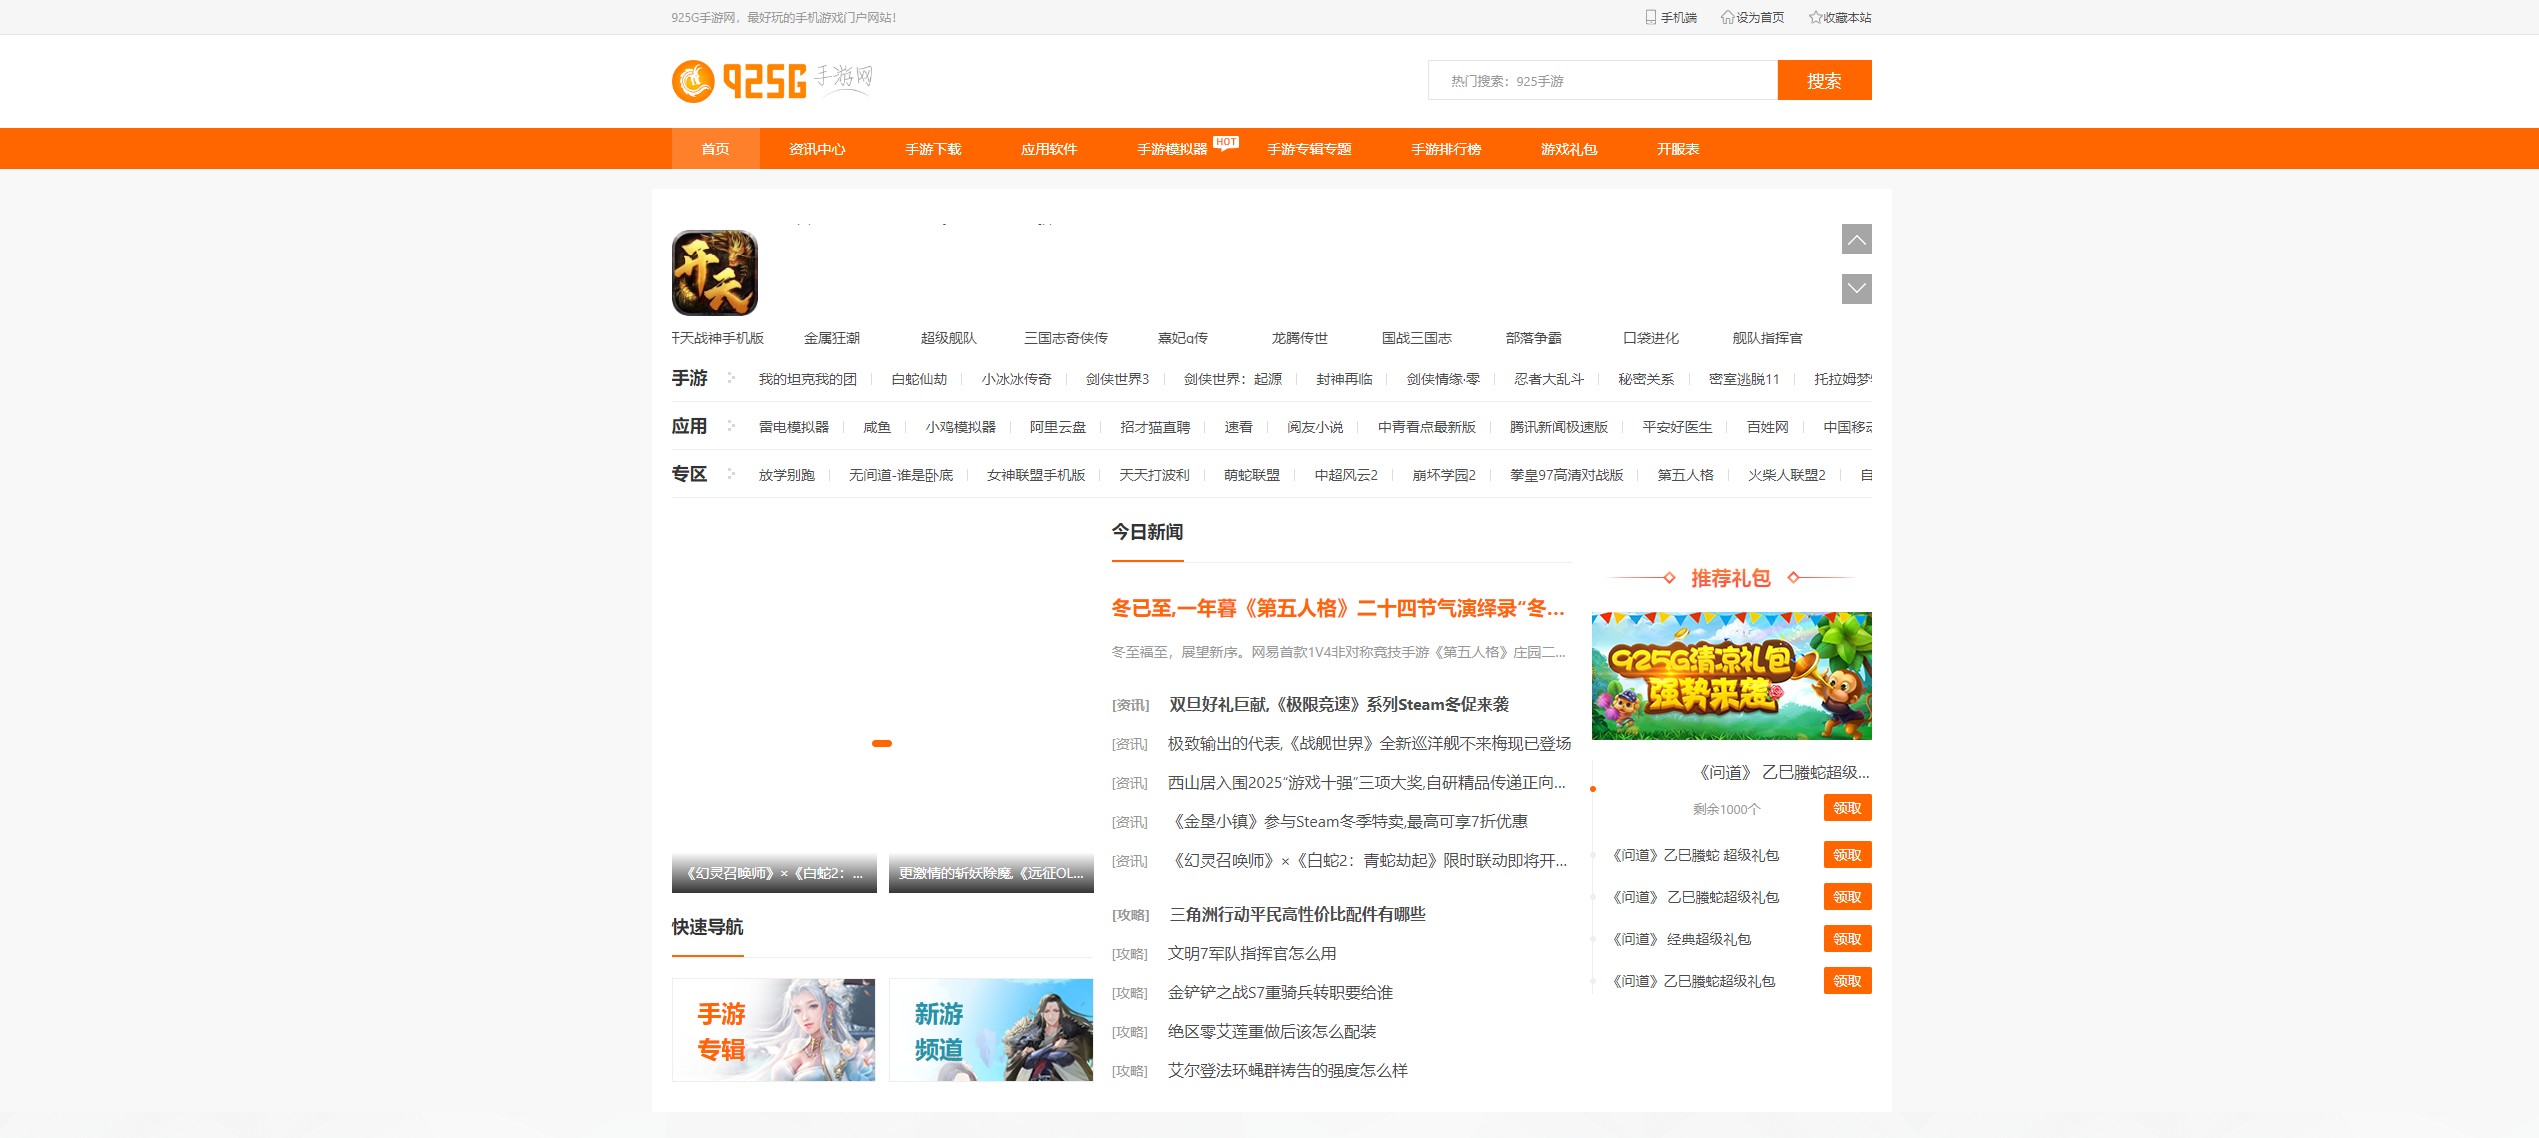Click the HOT badge on 手游模拟器
Viewport: 2539px width, 1138px height.
pyautogui.click(x=1225, y=141)
